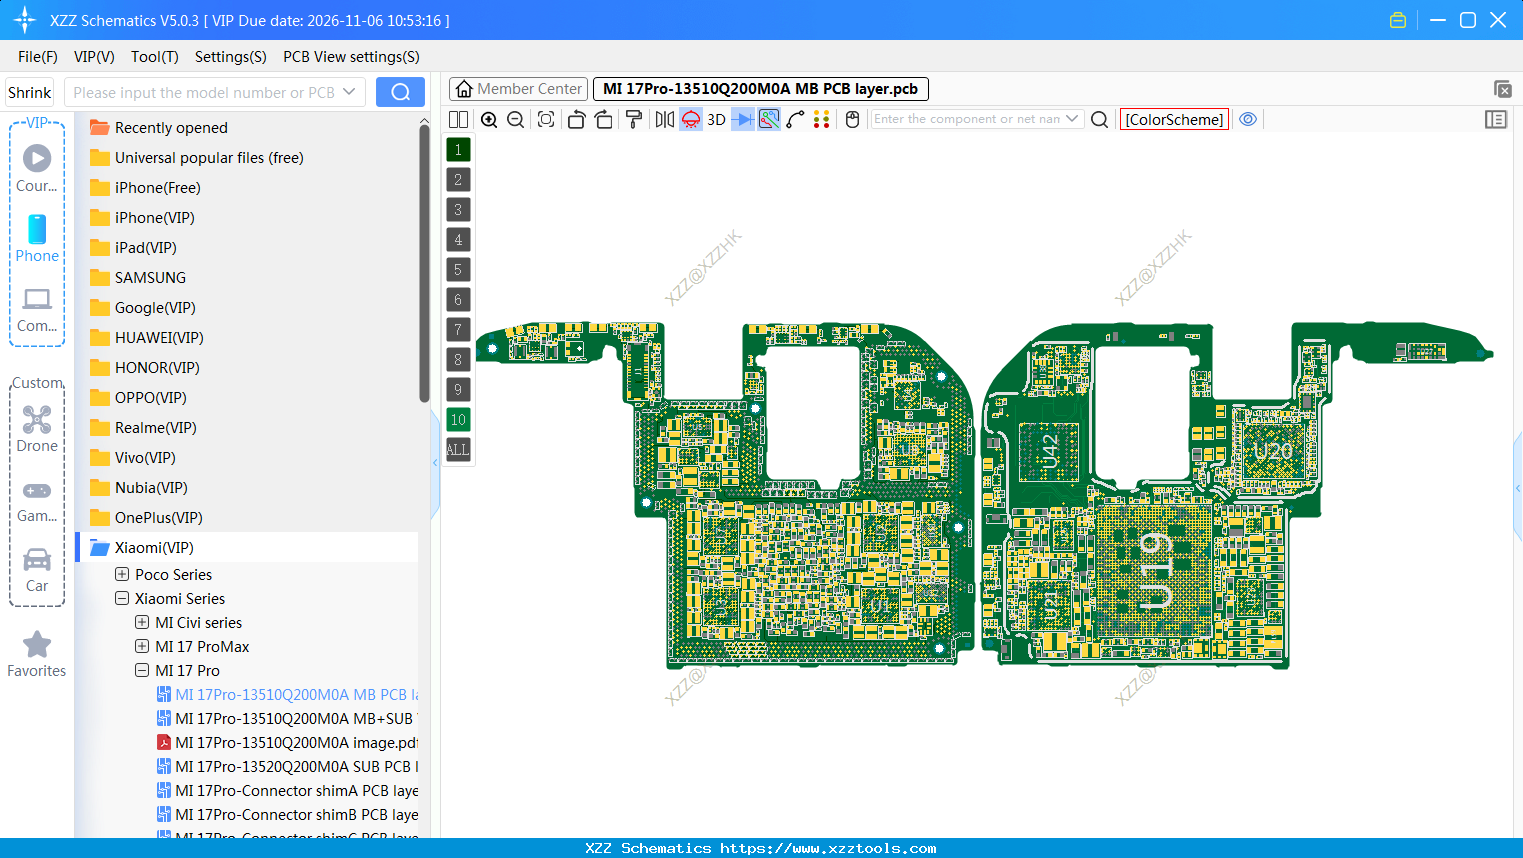Show ALL layers button

pos(458,450)
